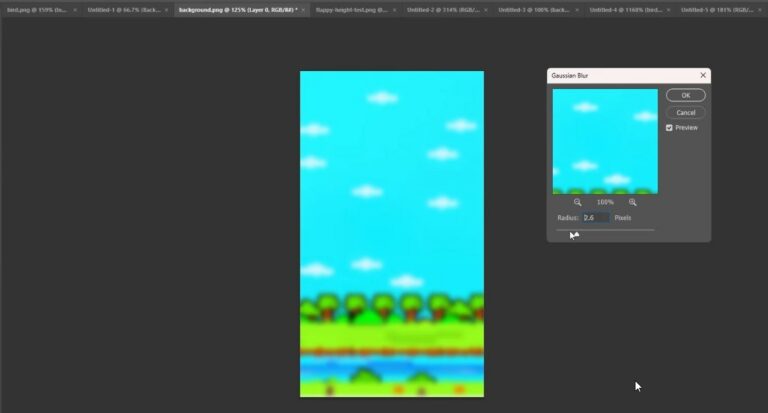Disable the Preview checkbox
Image resolution: width=768 pixels, height=413 pixels.
point(669,128)
